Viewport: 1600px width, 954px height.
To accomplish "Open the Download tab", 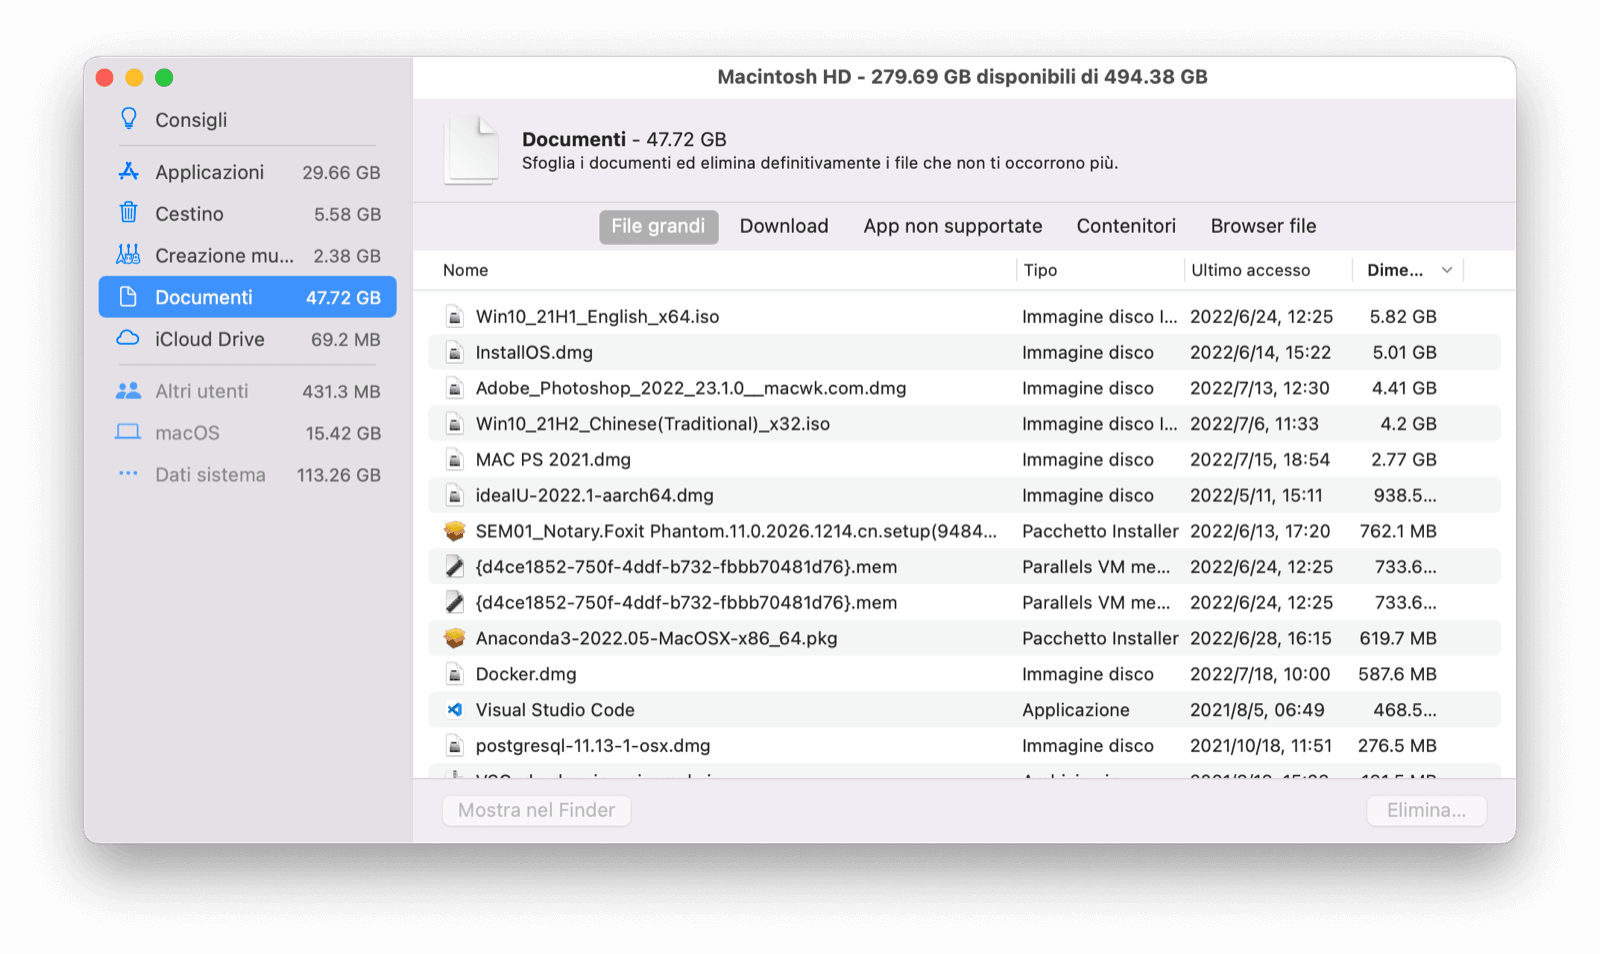I will [784, 226].
